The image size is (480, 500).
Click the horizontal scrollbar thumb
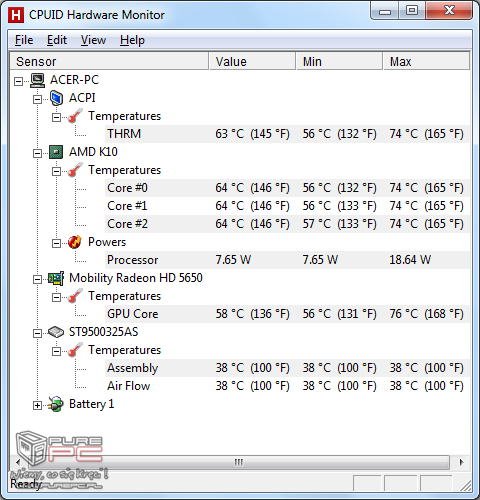click(x=238, y=462)
